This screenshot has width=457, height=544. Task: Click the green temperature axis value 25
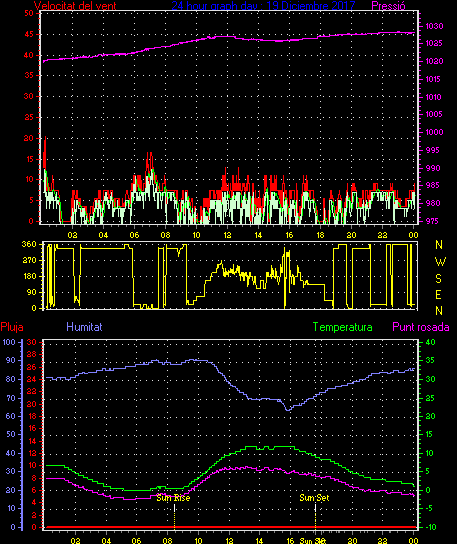[x=430, y=398]
